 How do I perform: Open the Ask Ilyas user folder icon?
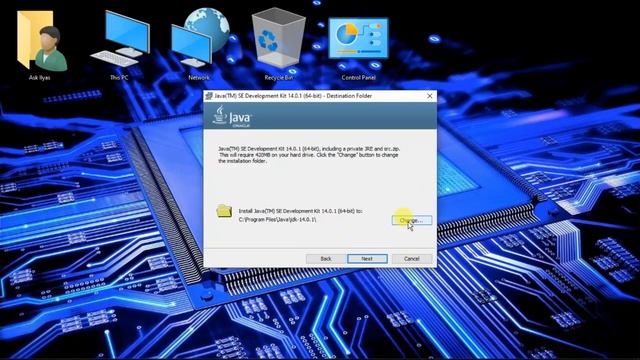[42, 41]
